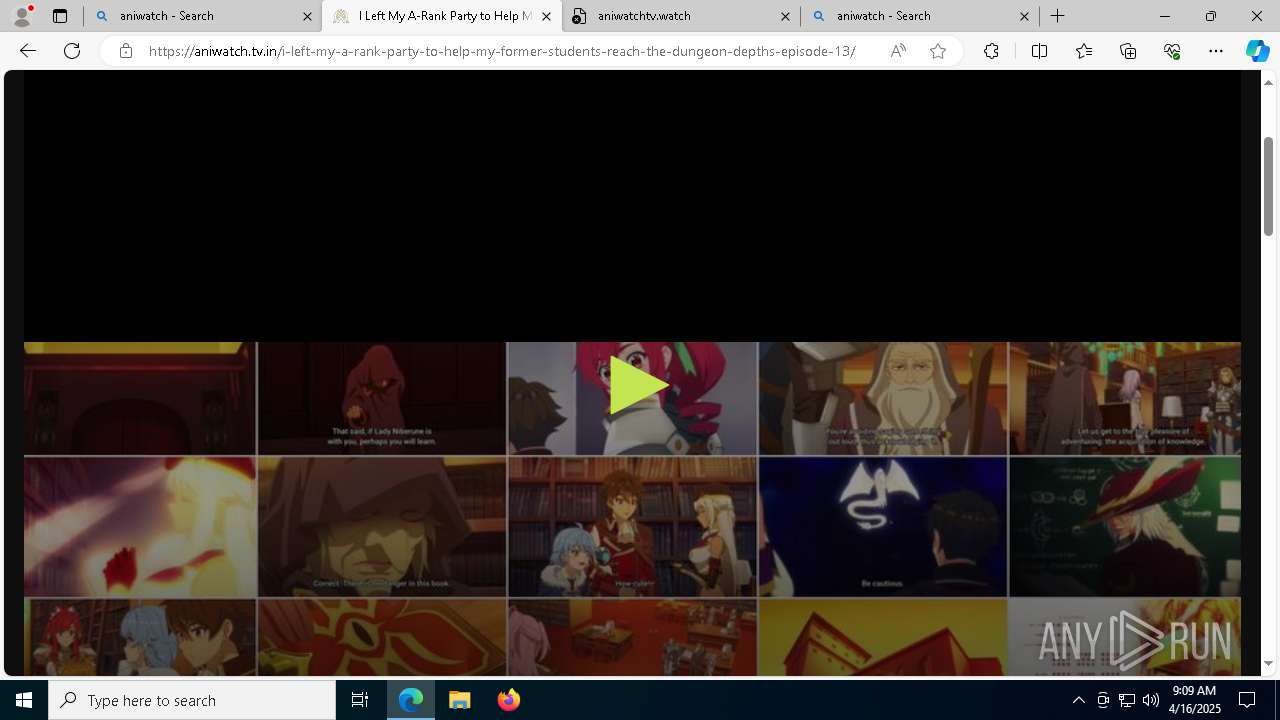Click the scrollbar down arrow
Viewport: 1280px width, 720px height.
(x=1268, y=663)
